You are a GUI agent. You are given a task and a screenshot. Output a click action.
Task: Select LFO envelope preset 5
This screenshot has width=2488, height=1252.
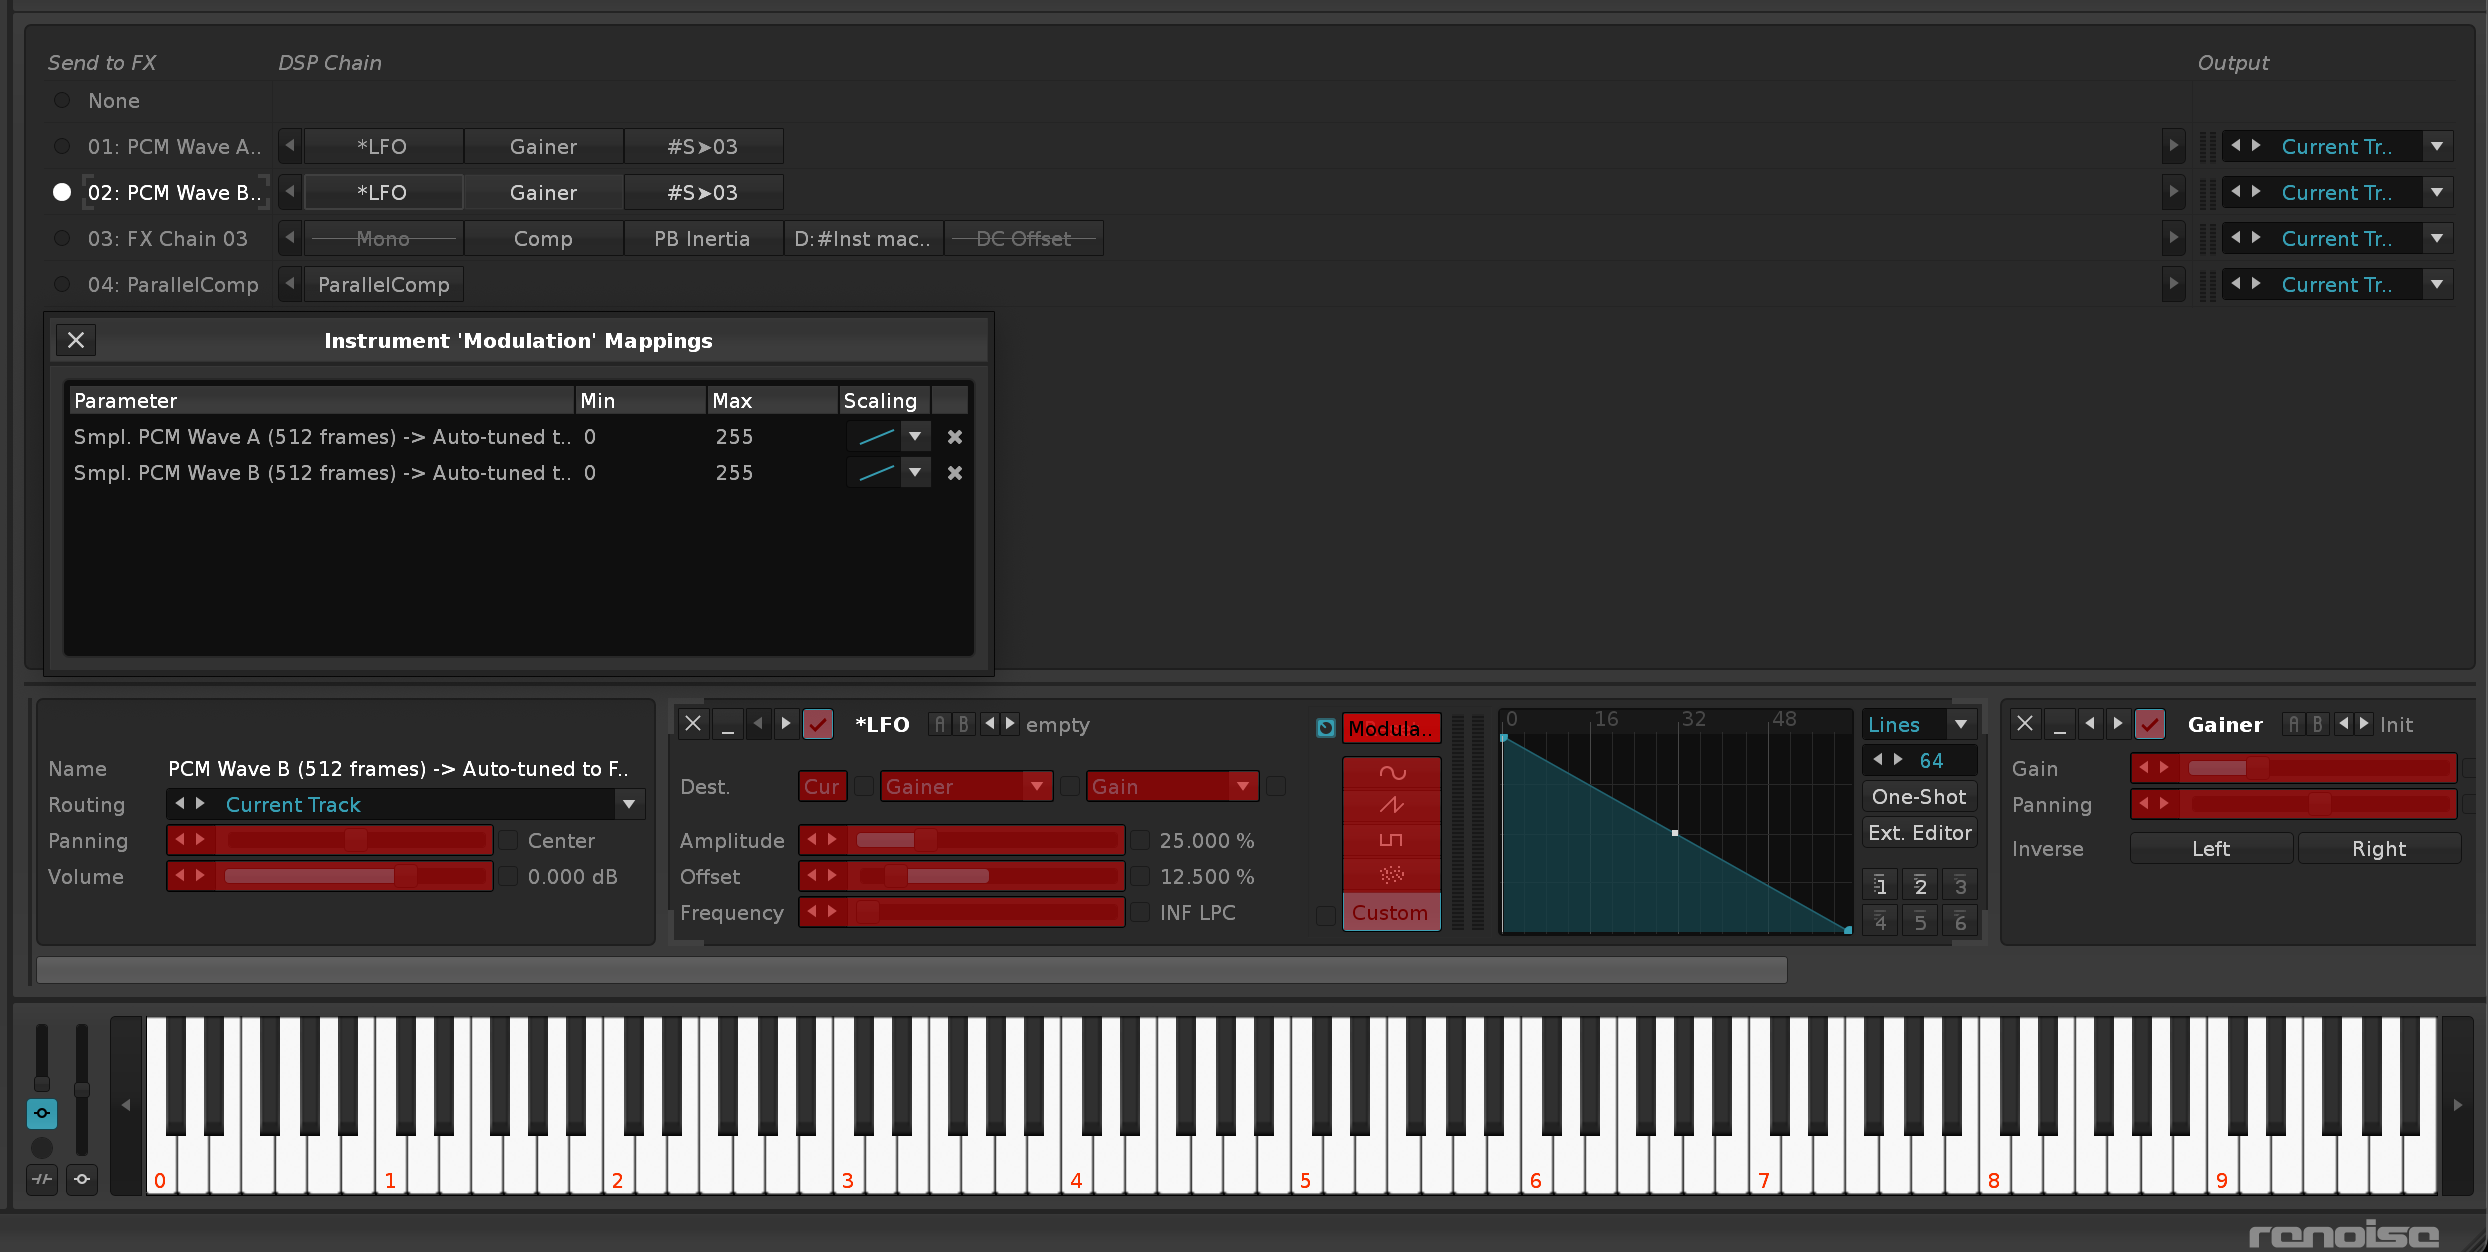(x=1920, y=921)
